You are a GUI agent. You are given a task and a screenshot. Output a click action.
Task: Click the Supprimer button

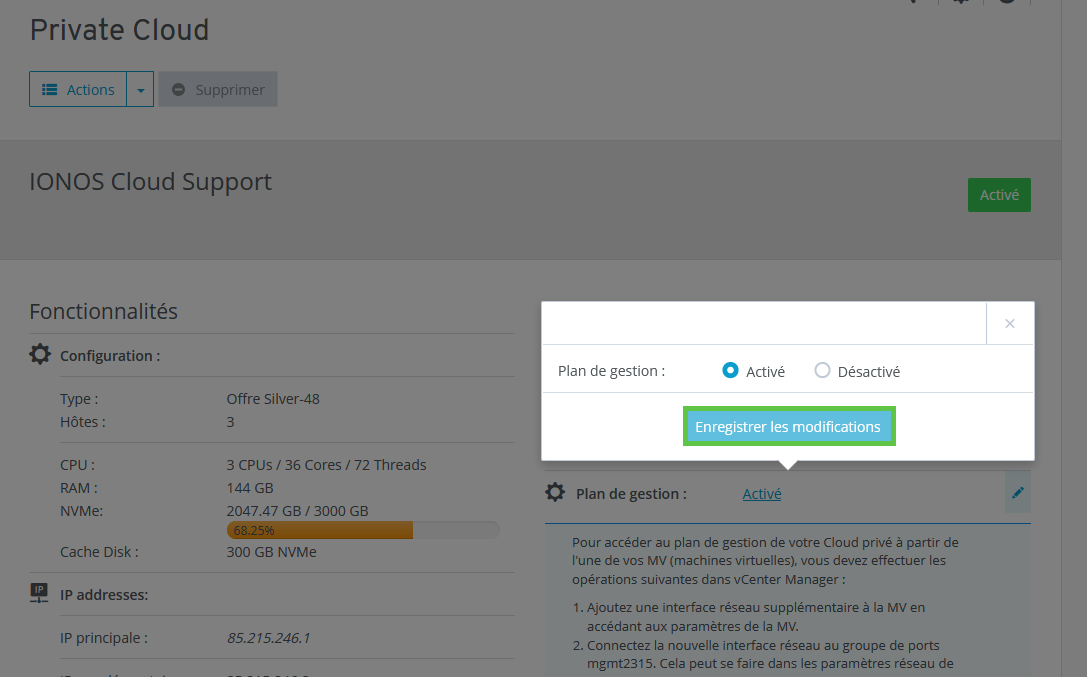(x=218, y=89)
